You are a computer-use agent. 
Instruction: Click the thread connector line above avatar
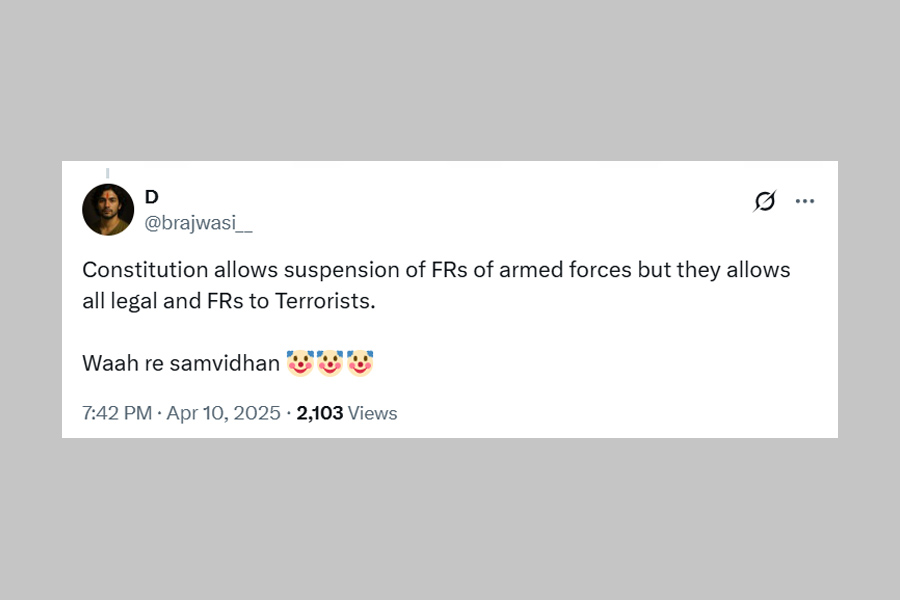(107, 173)
